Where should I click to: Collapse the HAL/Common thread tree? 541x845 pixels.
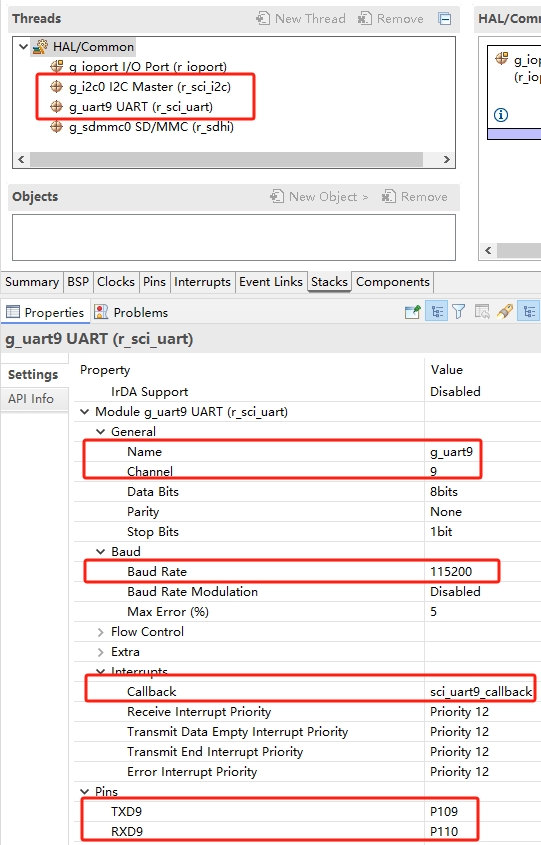(x=23, y=47)
